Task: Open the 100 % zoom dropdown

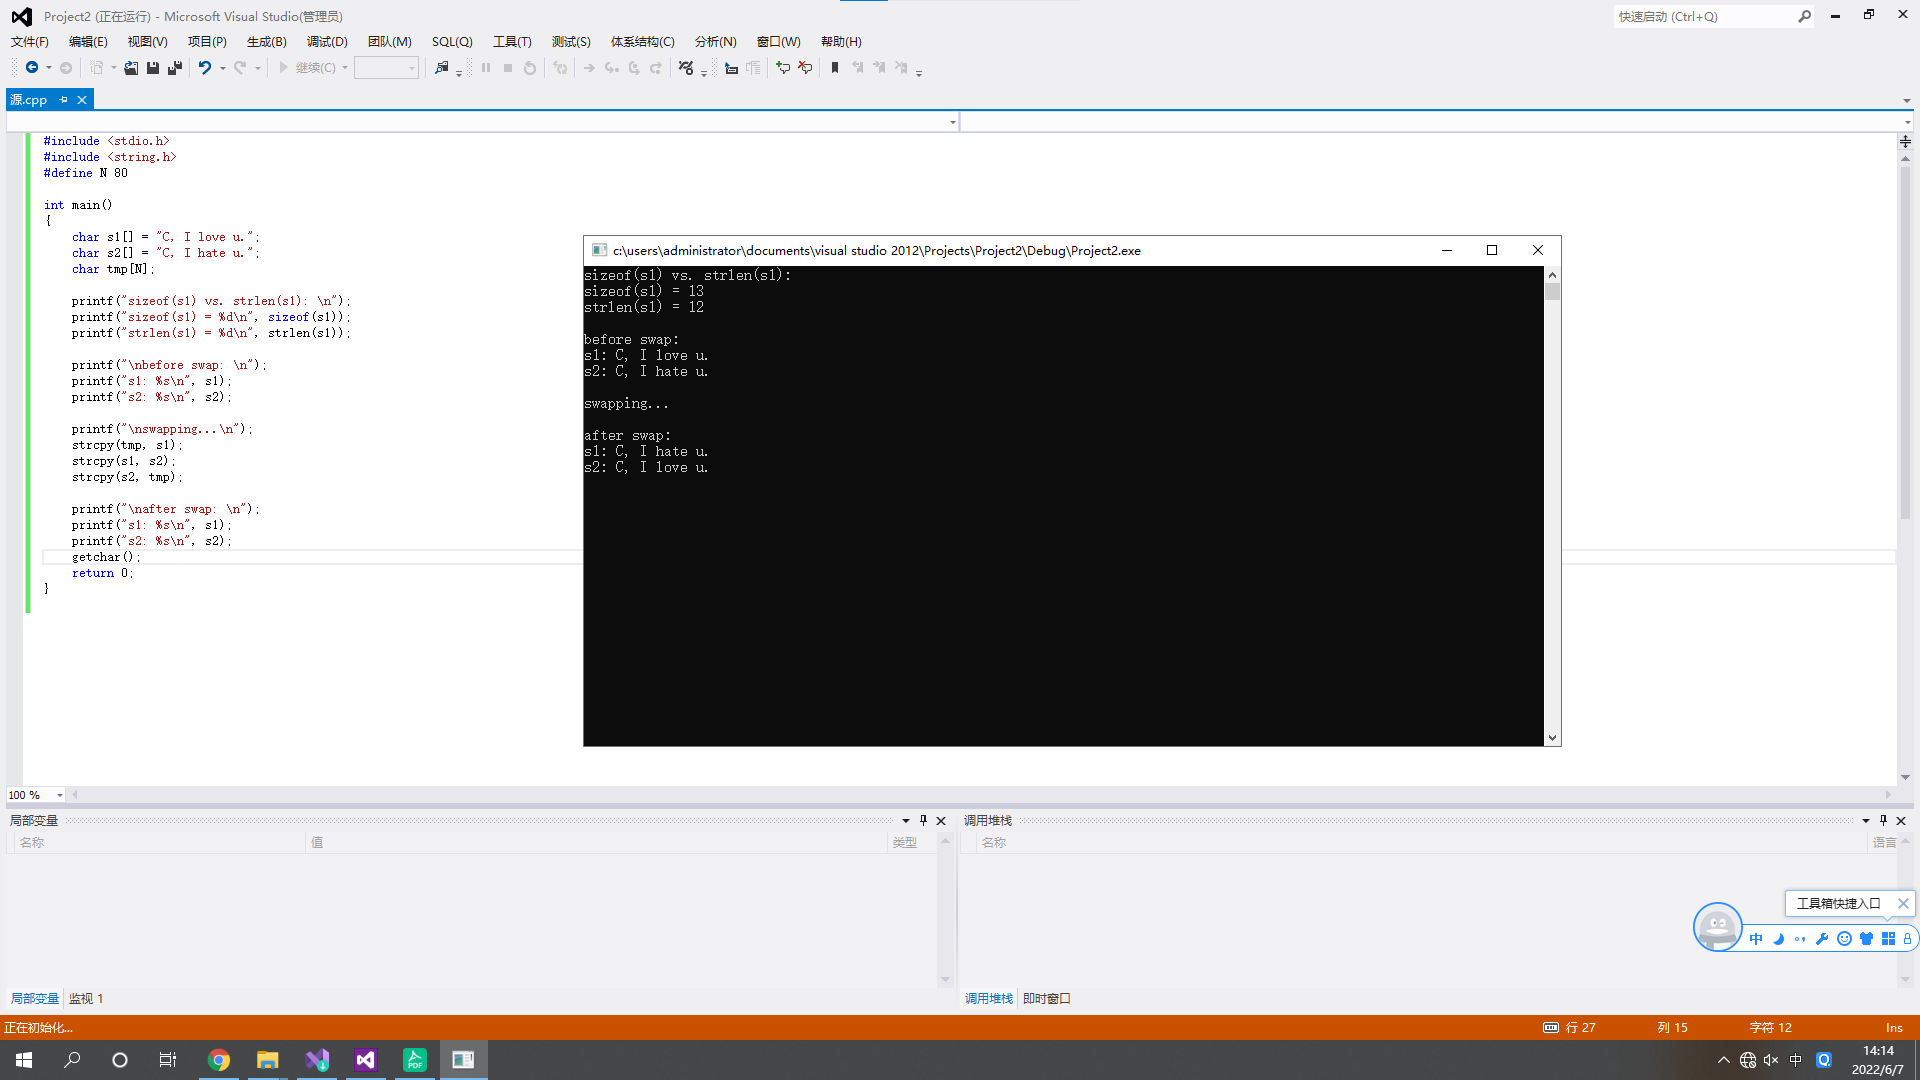Action: click(x=59, y=795)
